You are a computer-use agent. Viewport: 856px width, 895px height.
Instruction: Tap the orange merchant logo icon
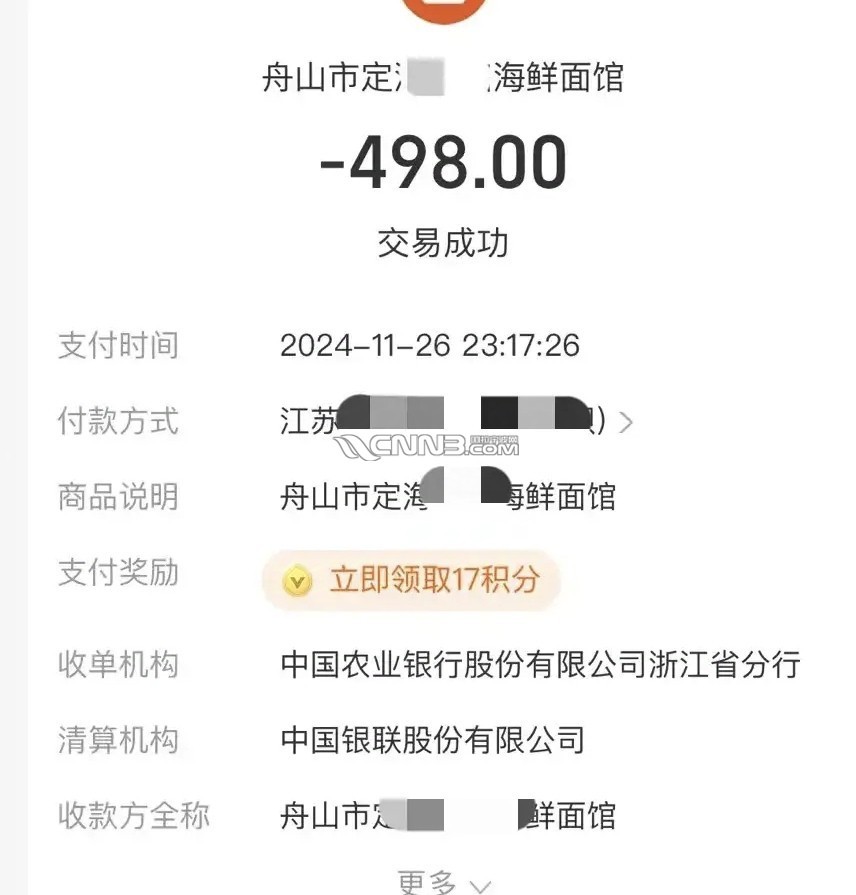(x=442, y=8)
